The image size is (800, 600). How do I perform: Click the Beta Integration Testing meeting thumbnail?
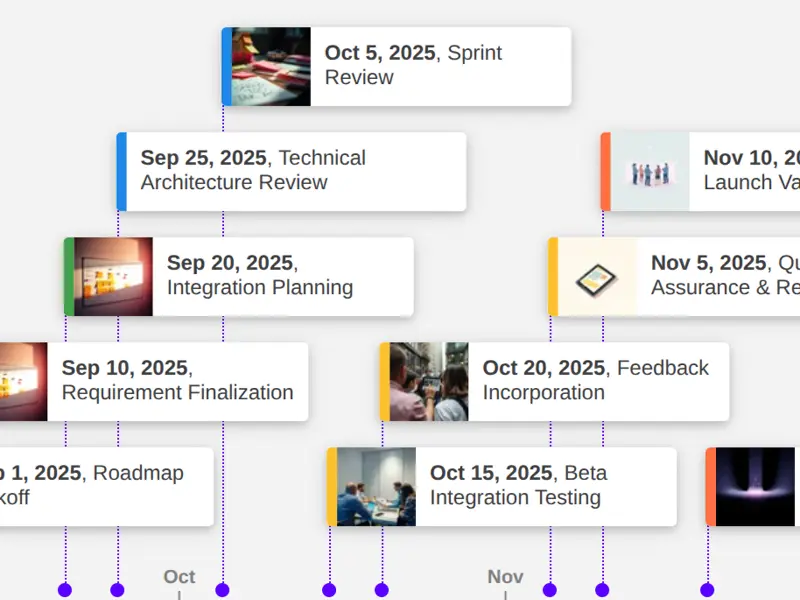(x=376, y=487)
